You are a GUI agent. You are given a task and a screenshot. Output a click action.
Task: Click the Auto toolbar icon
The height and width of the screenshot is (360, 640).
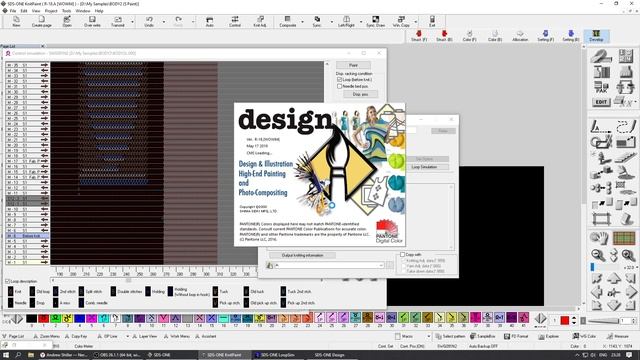click(x=209, y=21)
